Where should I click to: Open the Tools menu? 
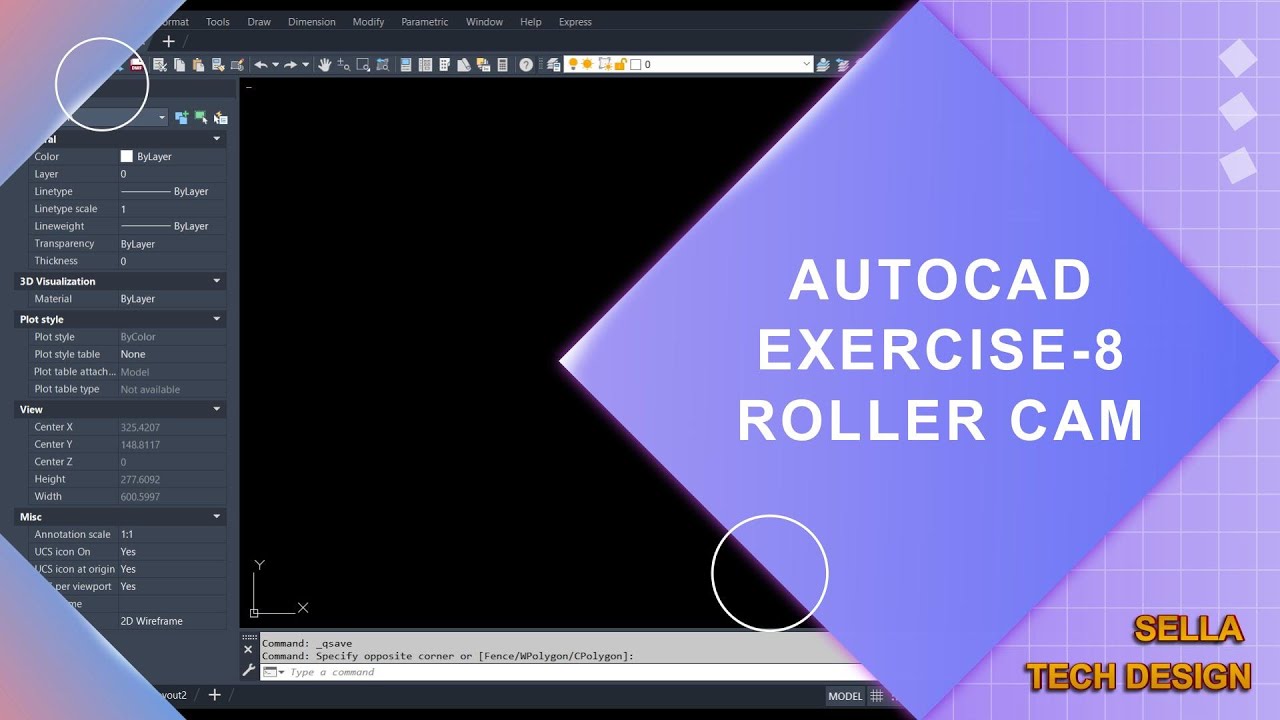click(x=217, y=21)
